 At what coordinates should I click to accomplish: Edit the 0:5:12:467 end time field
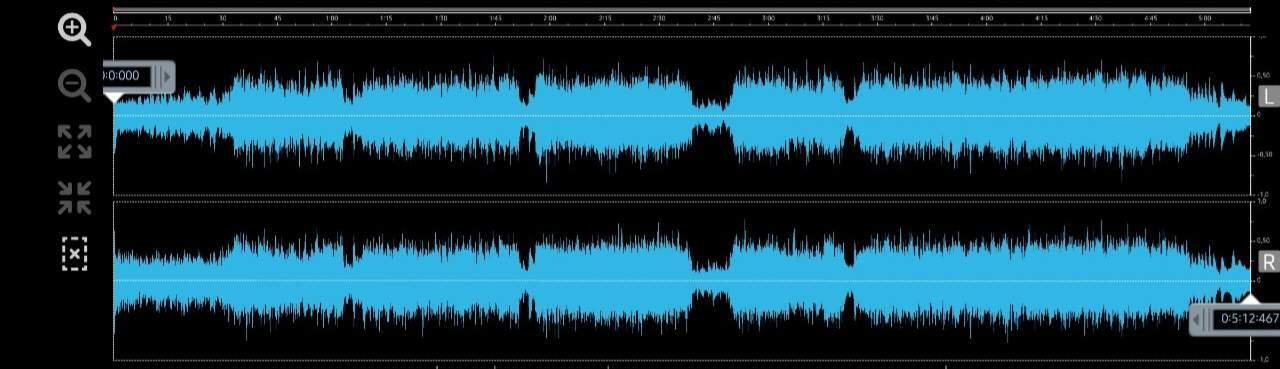(1247, 319)
